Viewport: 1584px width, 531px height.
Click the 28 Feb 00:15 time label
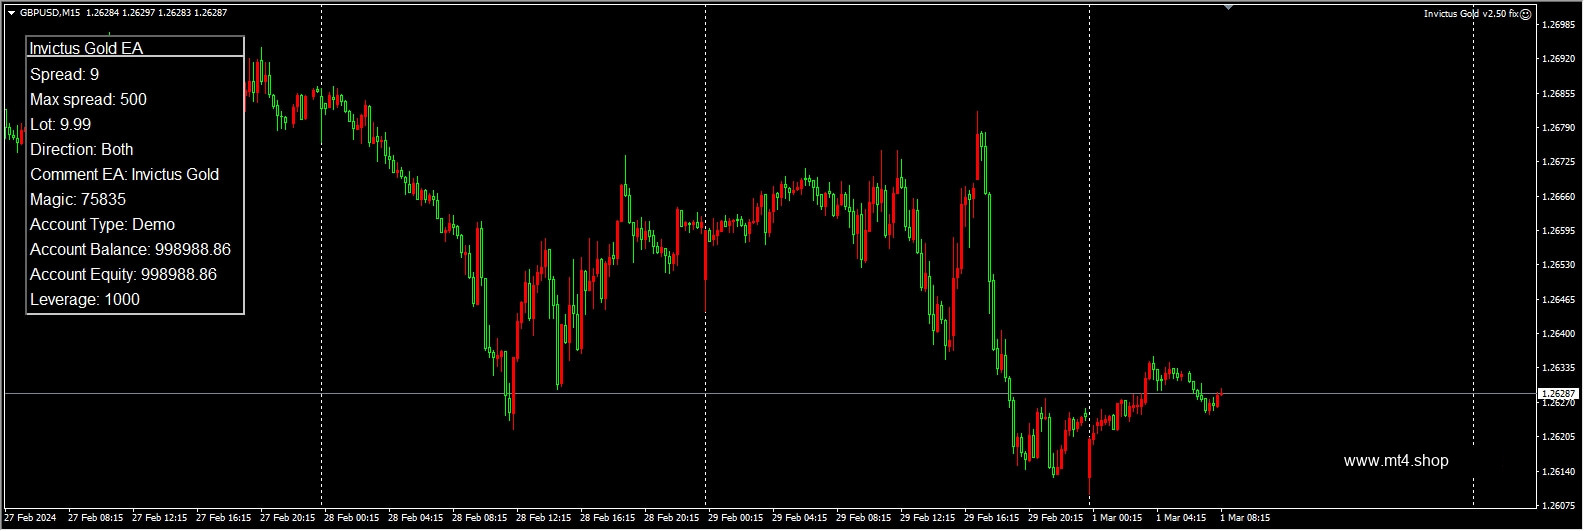[x=353, y=518]
